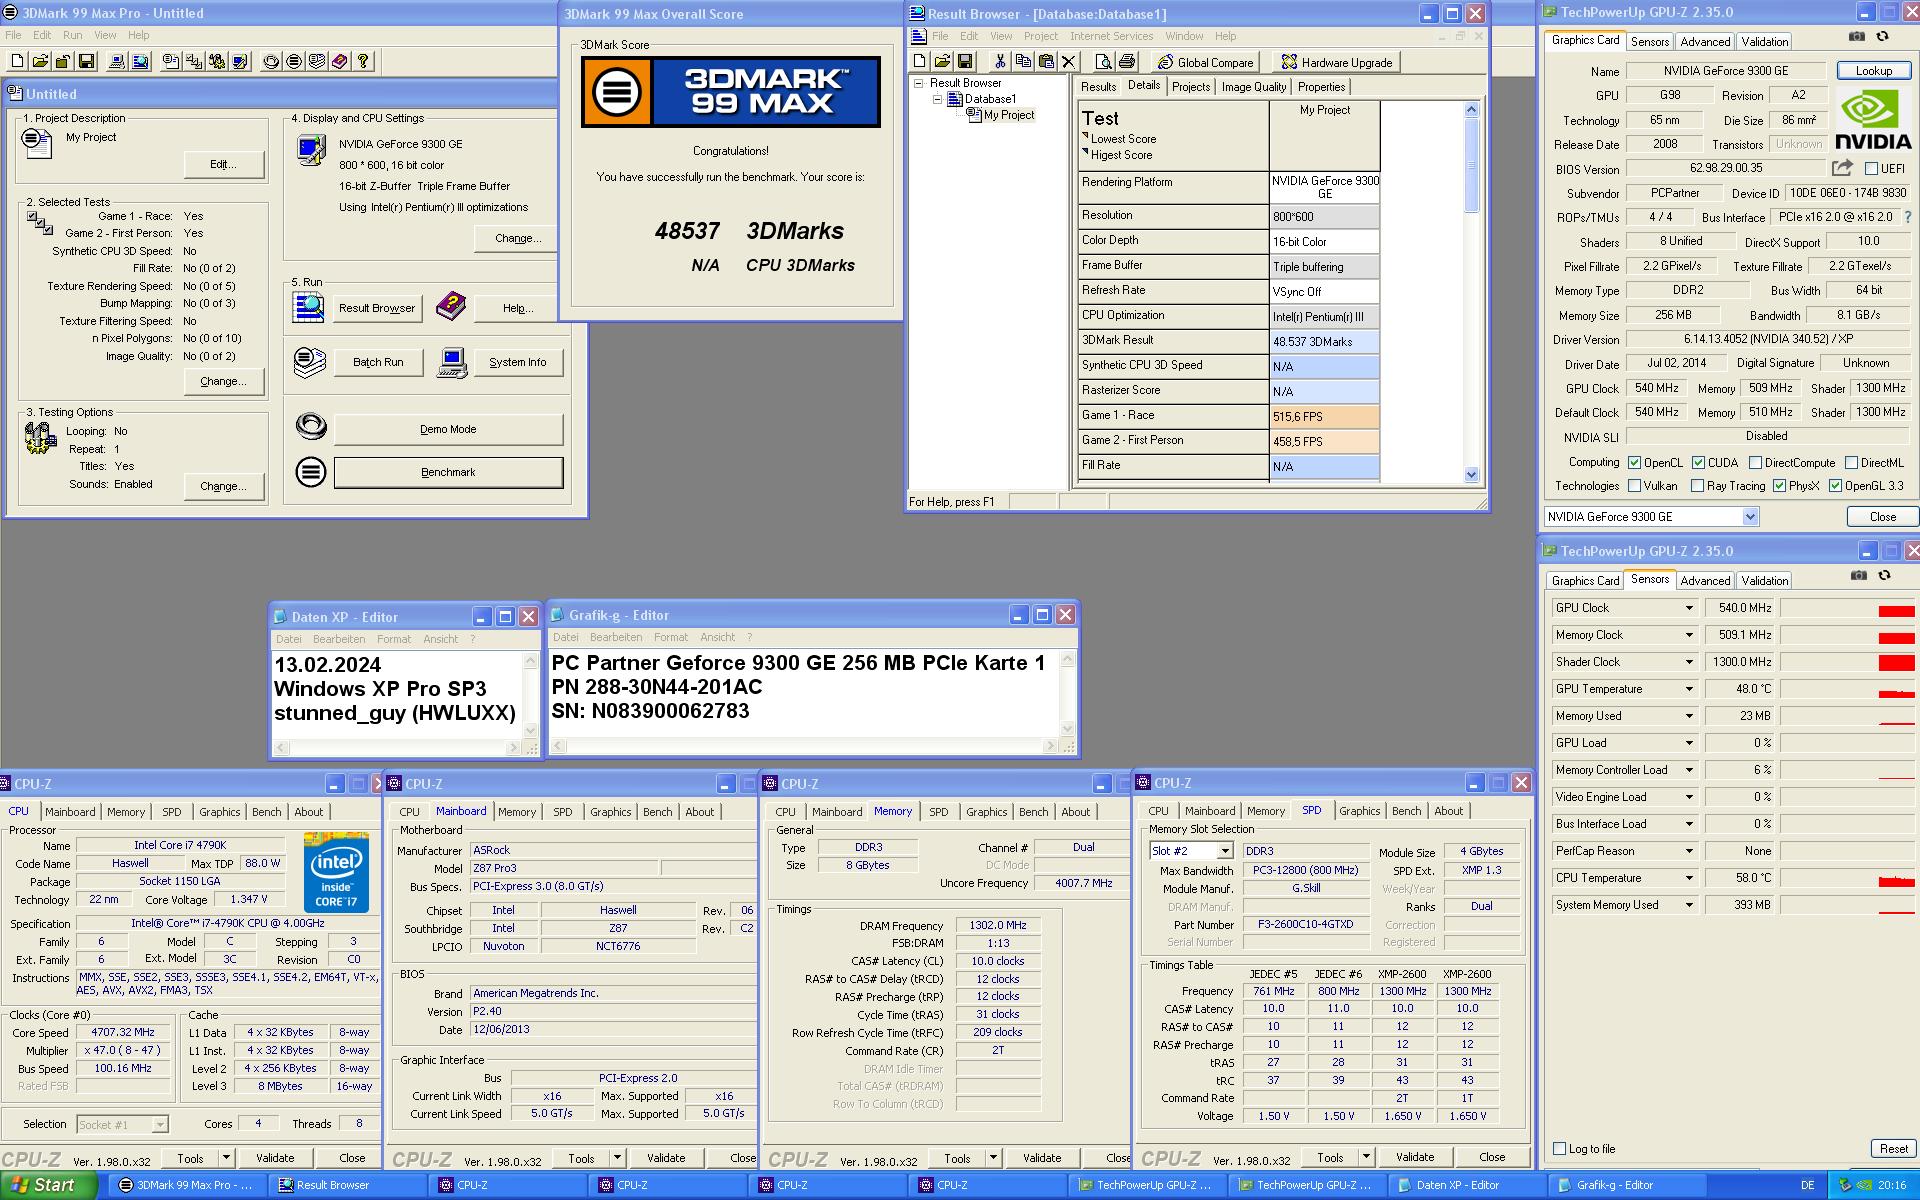Open Internet Services menu in Result Browser

[1111, 36]
